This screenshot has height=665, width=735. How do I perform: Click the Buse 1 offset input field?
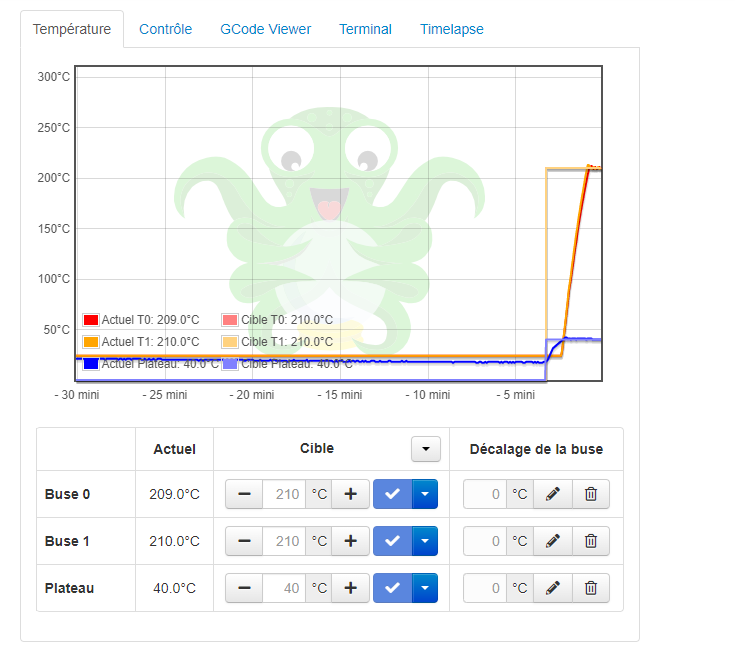[x=485, y=541]
